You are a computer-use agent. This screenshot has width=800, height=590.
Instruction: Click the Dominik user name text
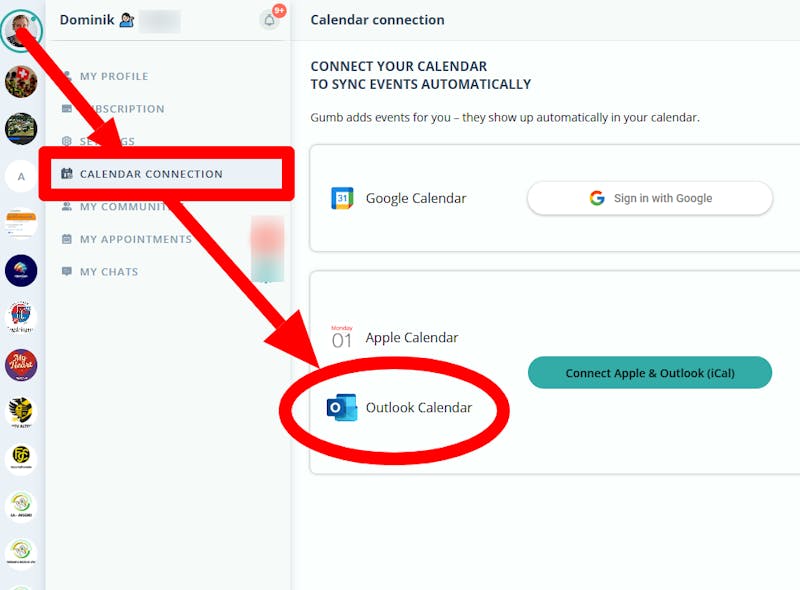(x=87, y=20)
